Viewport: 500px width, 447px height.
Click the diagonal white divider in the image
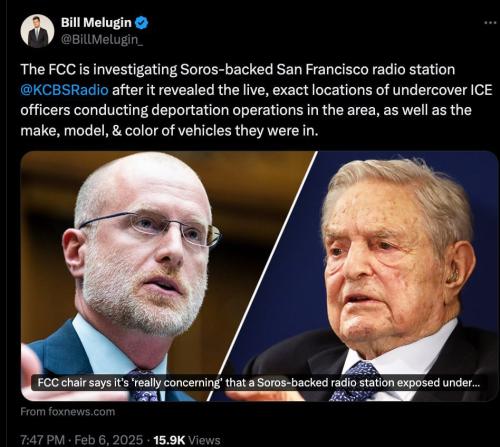(263, 276)
